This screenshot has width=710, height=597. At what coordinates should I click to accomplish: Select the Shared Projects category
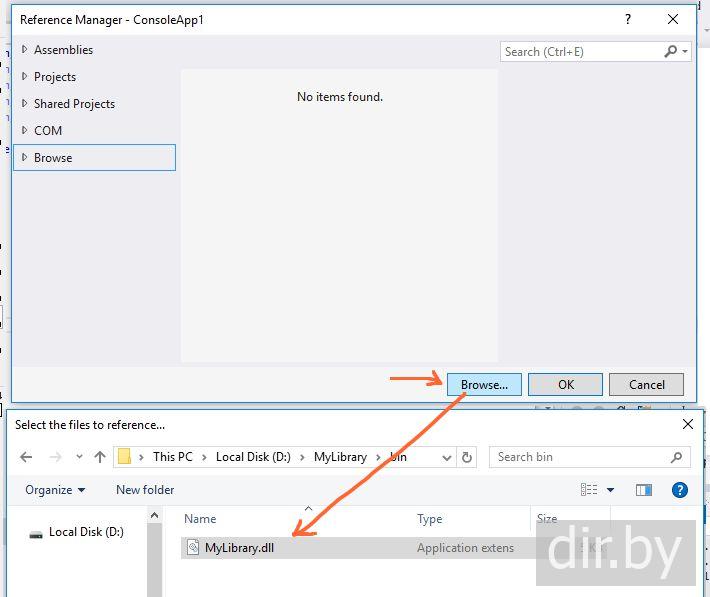click(74, 104)
